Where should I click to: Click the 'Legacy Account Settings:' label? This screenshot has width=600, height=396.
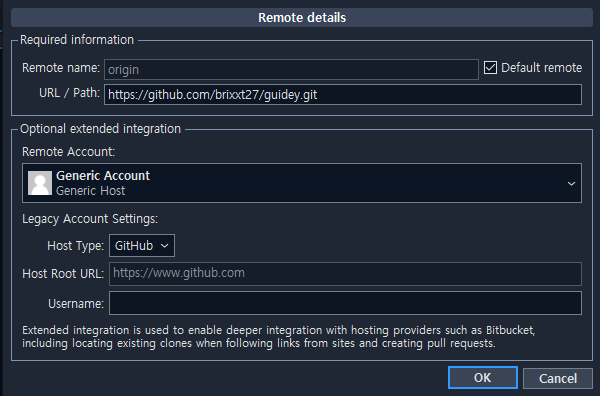point(90,219)
